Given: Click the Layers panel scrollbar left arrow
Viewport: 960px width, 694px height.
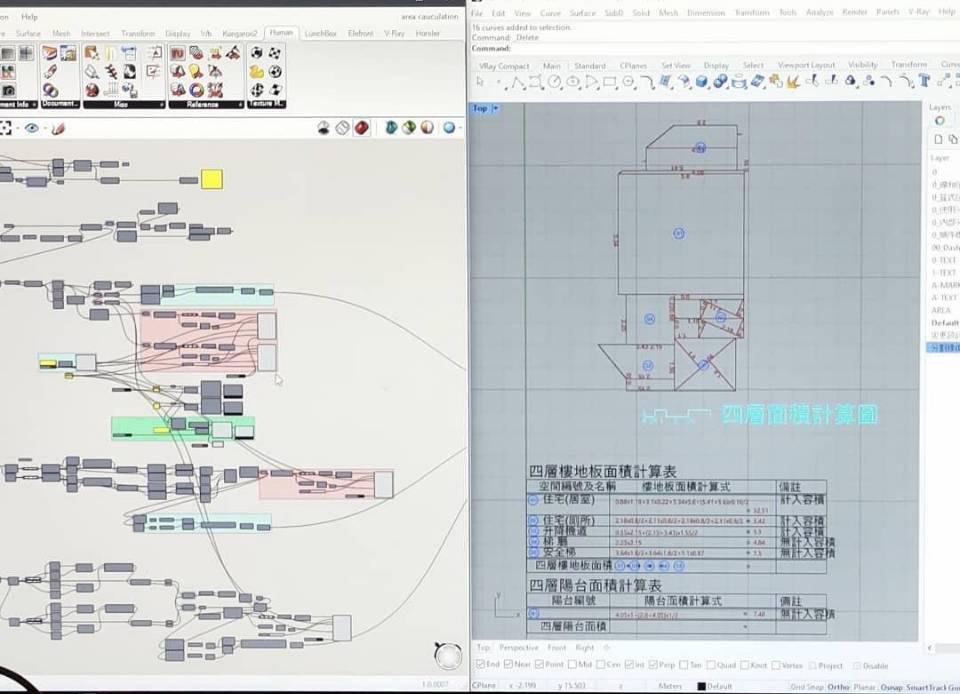Looking at the screenshot, I should coord(931,647).
